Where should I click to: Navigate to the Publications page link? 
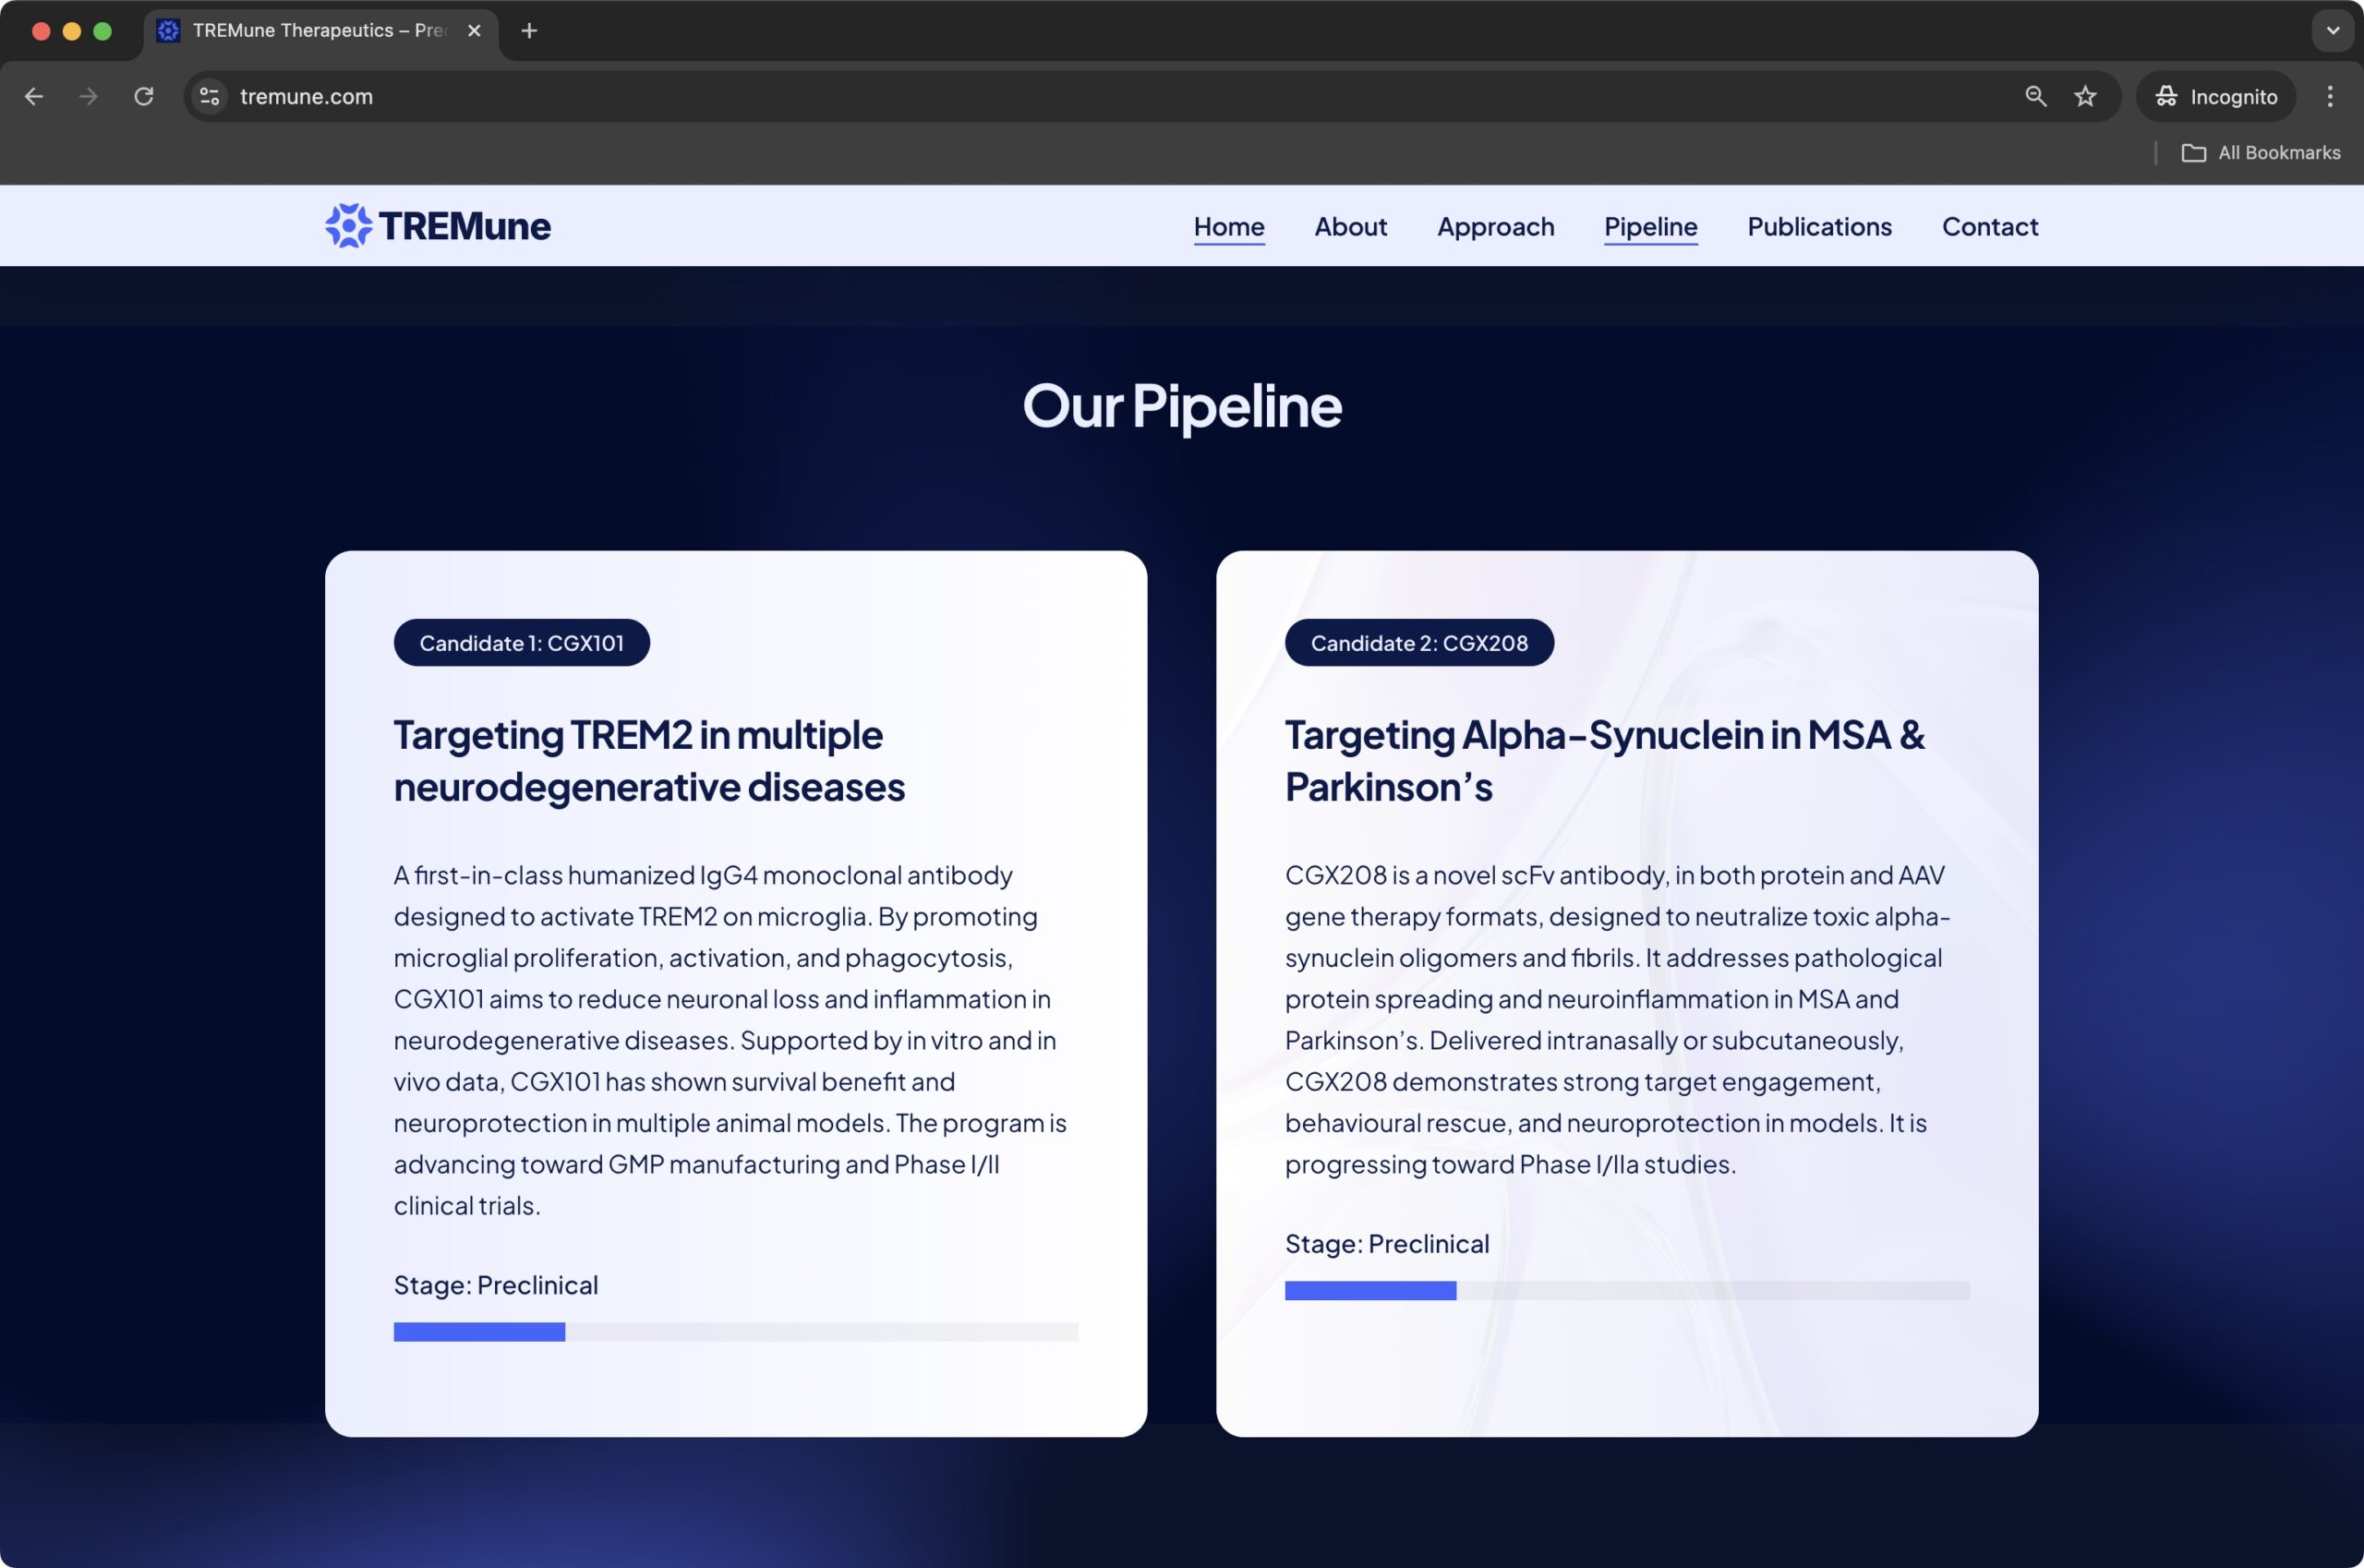(1819, 227)
